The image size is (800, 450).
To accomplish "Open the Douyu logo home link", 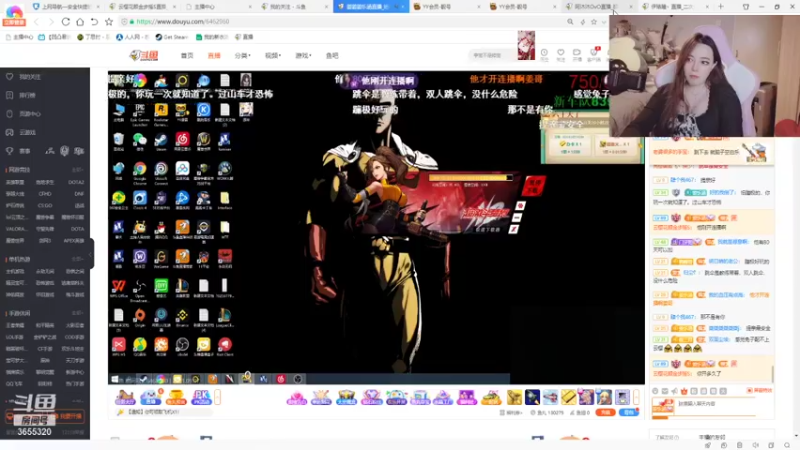I will (144, 55).
